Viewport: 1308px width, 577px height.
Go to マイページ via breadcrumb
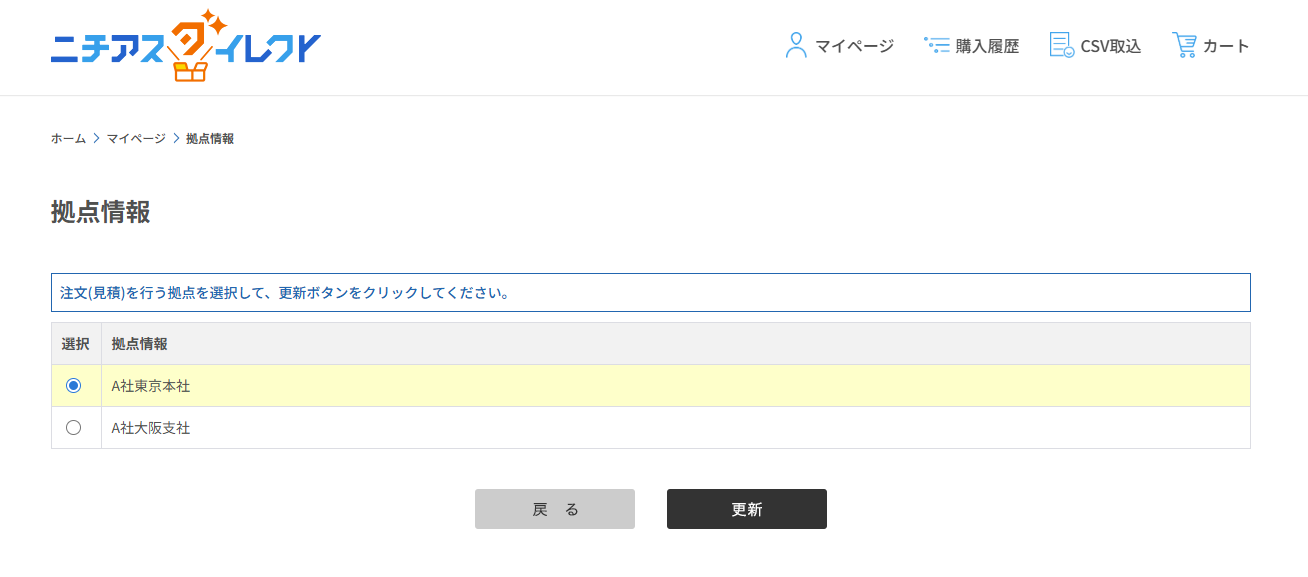click(x=136, y=138)
